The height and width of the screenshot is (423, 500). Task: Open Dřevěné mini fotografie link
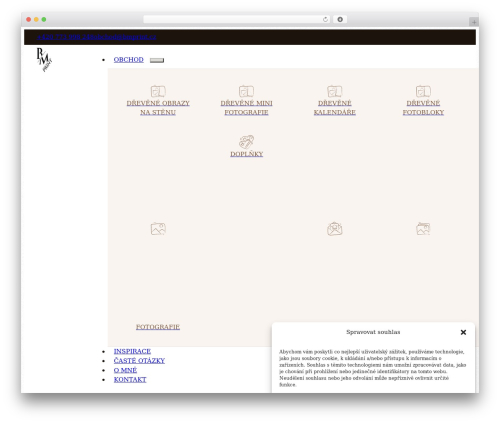246,108
